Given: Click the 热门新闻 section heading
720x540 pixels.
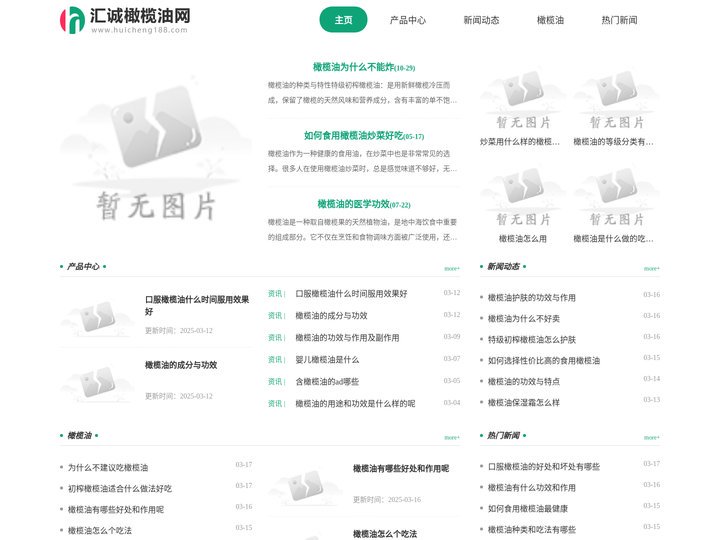Looking at the screenshot, I should [503, 435].
